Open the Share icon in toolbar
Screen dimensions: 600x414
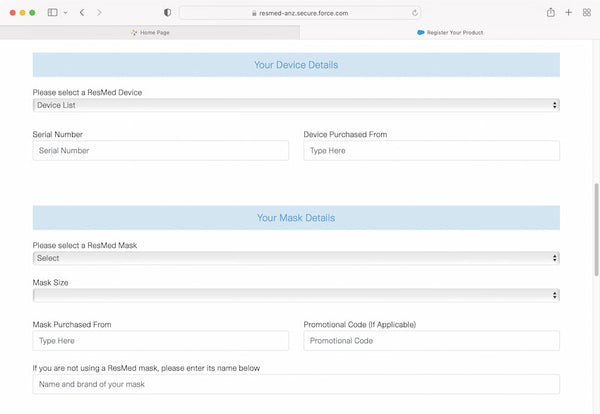tap(551, 12)
